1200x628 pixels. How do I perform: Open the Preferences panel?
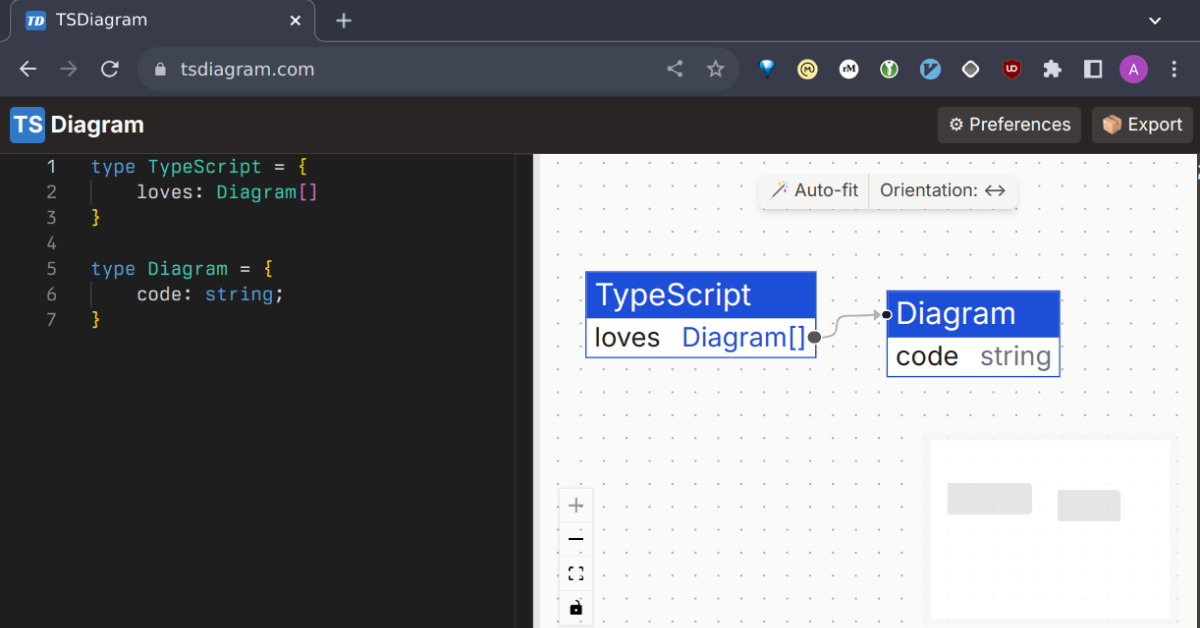(1009, 125)
